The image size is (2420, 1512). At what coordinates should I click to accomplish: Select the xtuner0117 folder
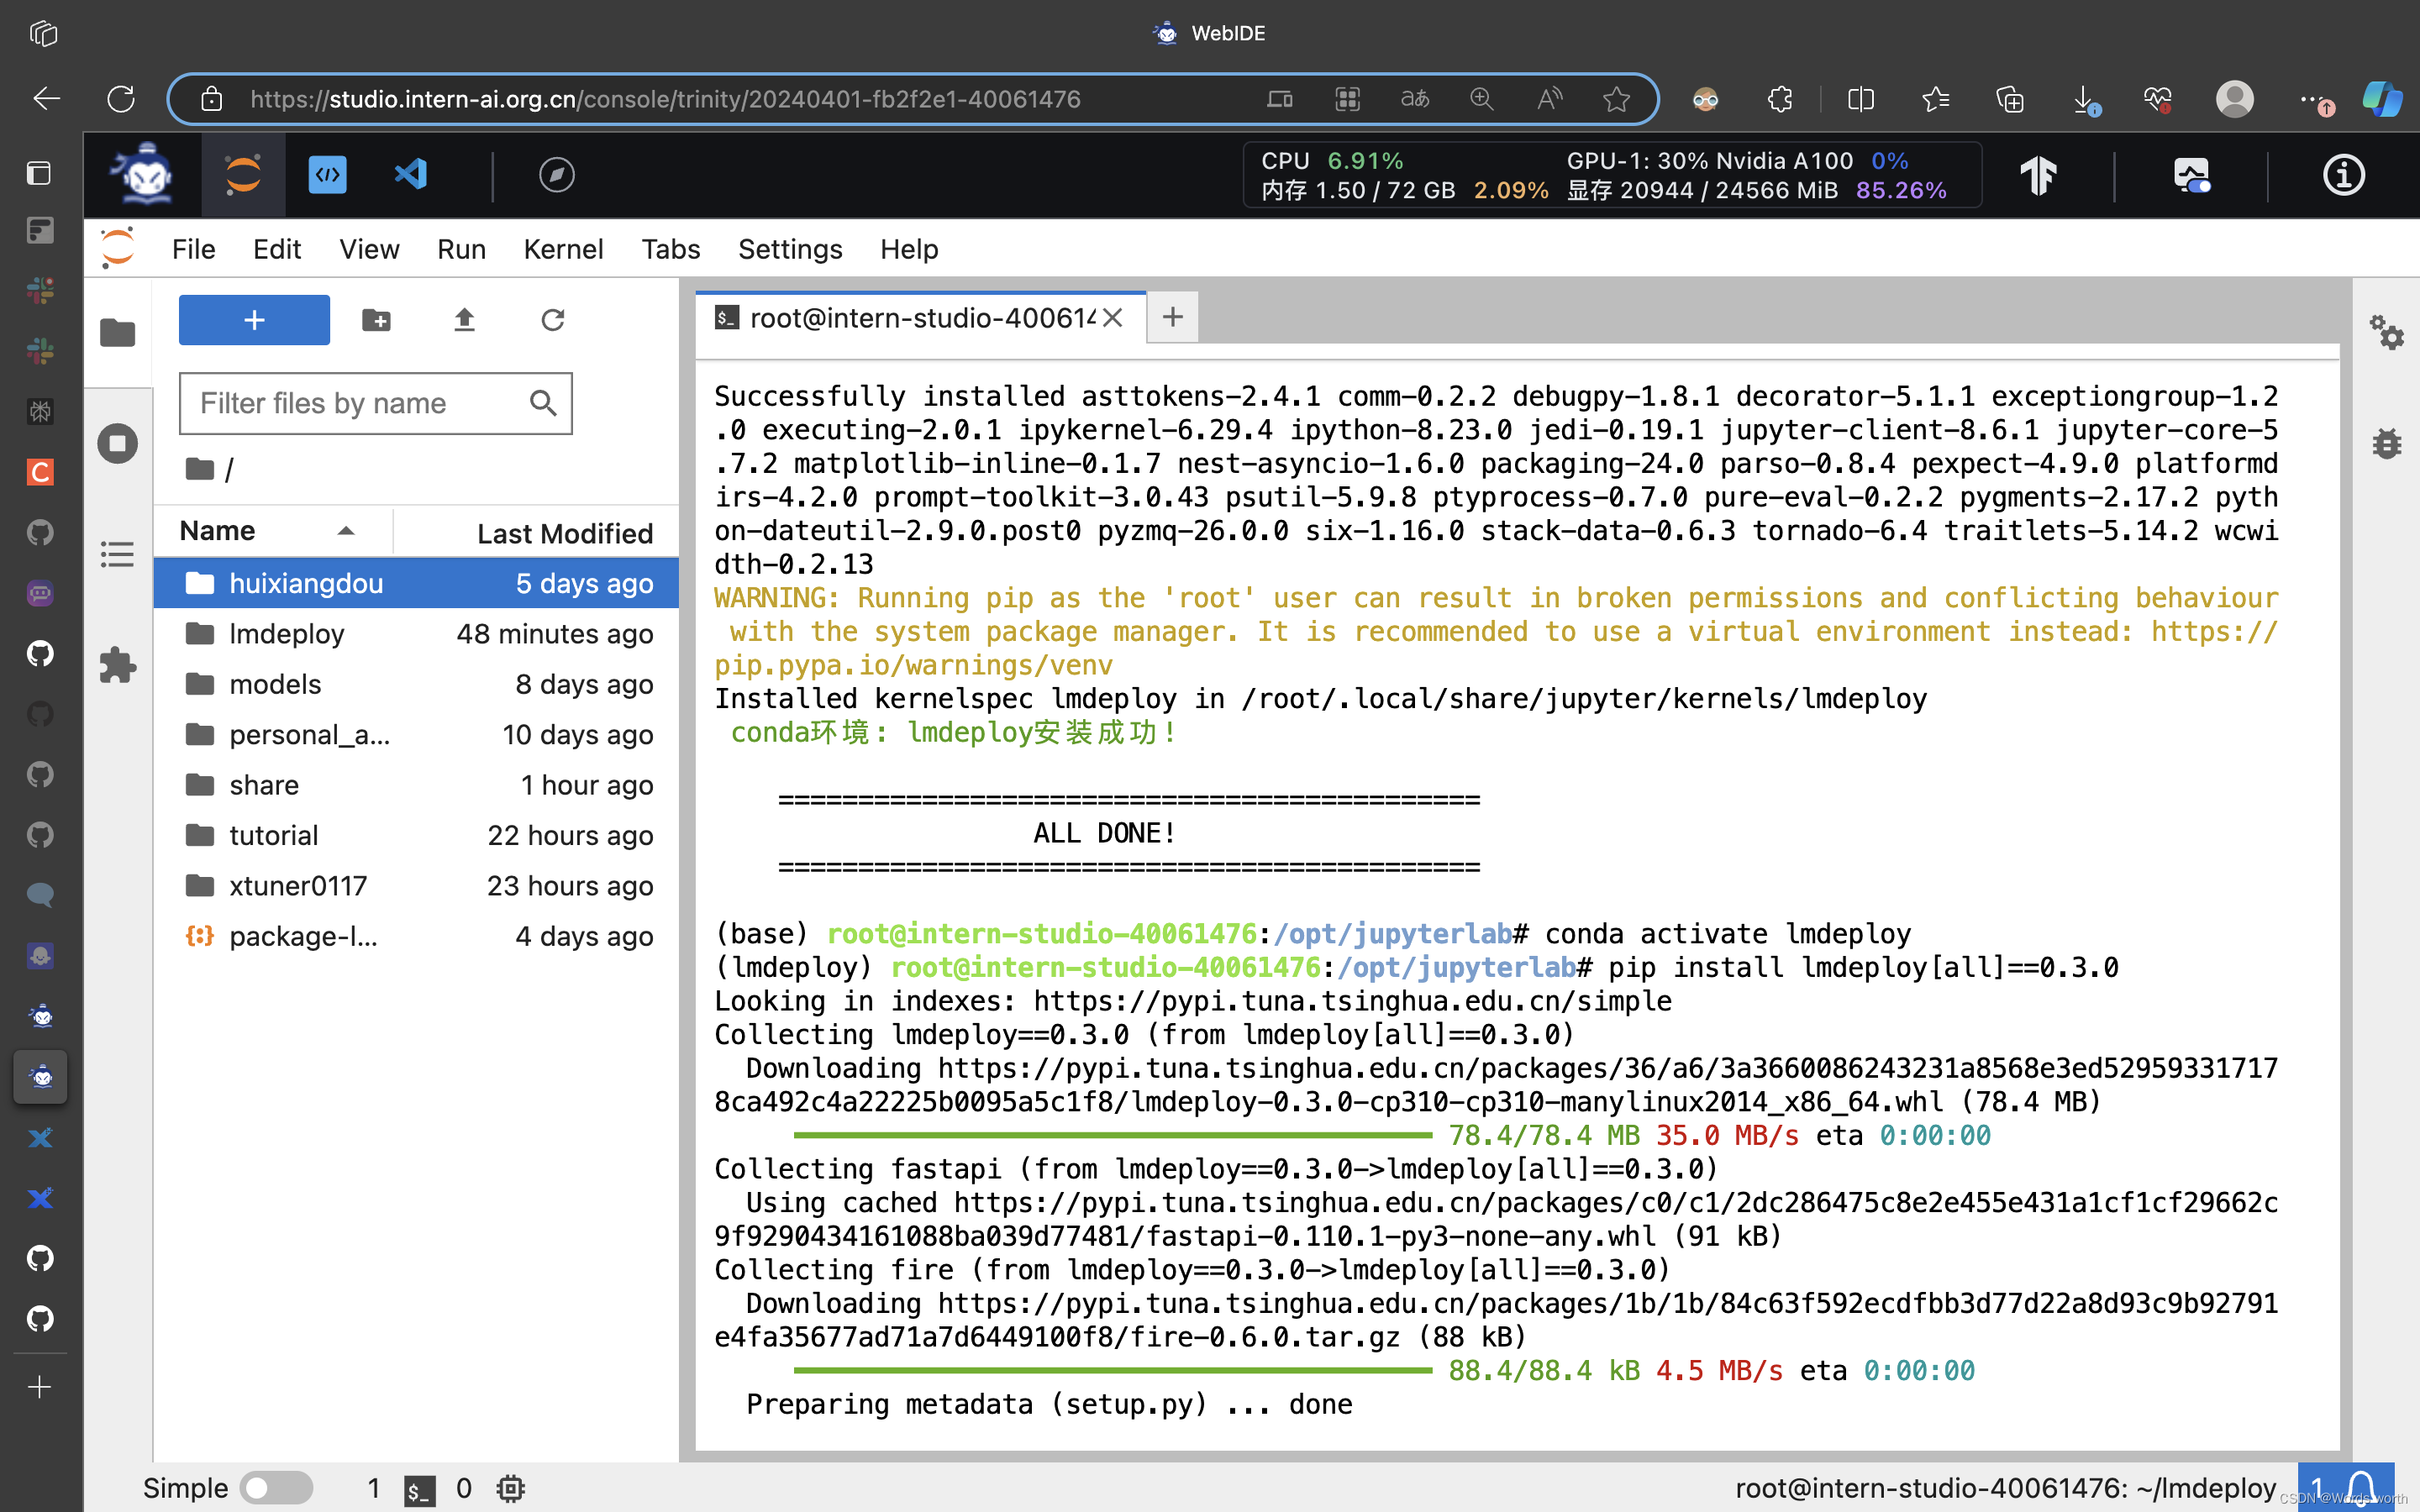[x=416, y=886]
